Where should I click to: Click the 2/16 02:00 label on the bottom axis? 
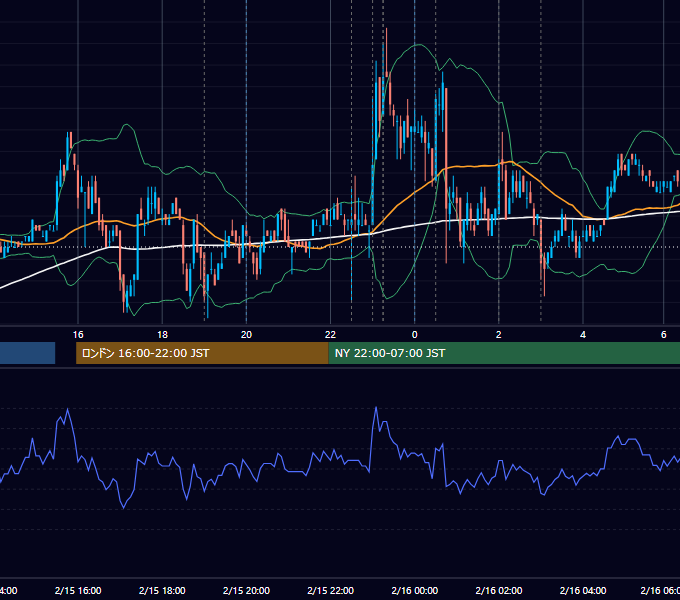pos(499,590)
